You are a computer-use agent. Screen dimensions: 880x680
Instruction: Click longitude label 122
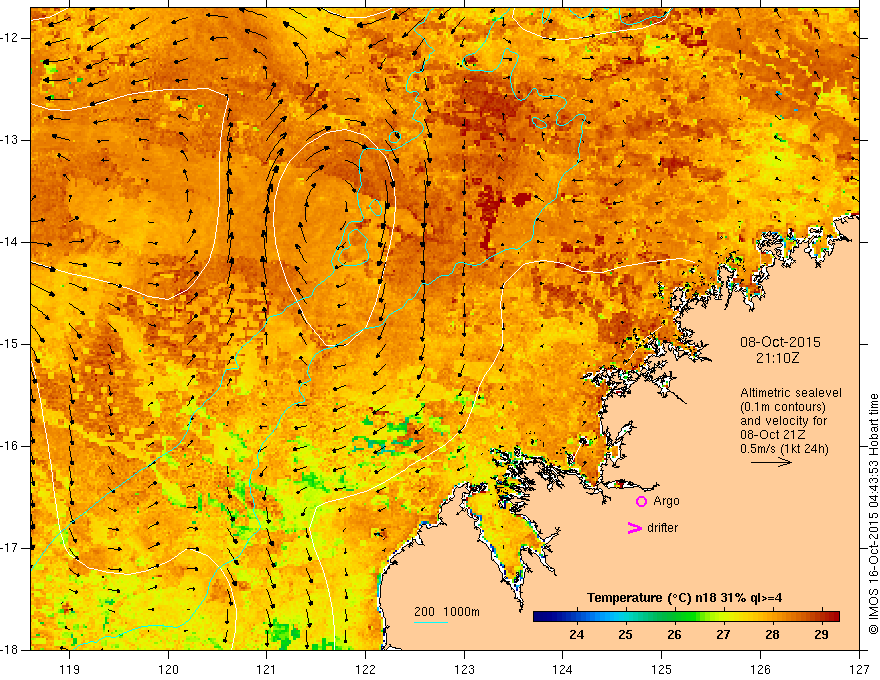(x=365, y=669)
